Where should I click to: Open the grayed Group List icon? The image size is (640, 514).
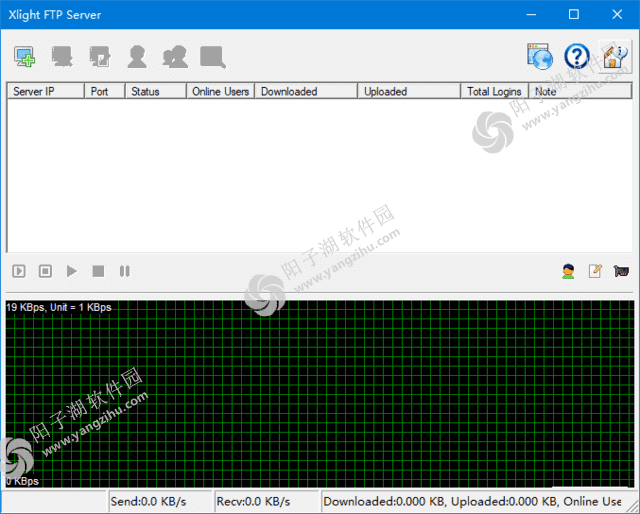(x=175, y=56)
